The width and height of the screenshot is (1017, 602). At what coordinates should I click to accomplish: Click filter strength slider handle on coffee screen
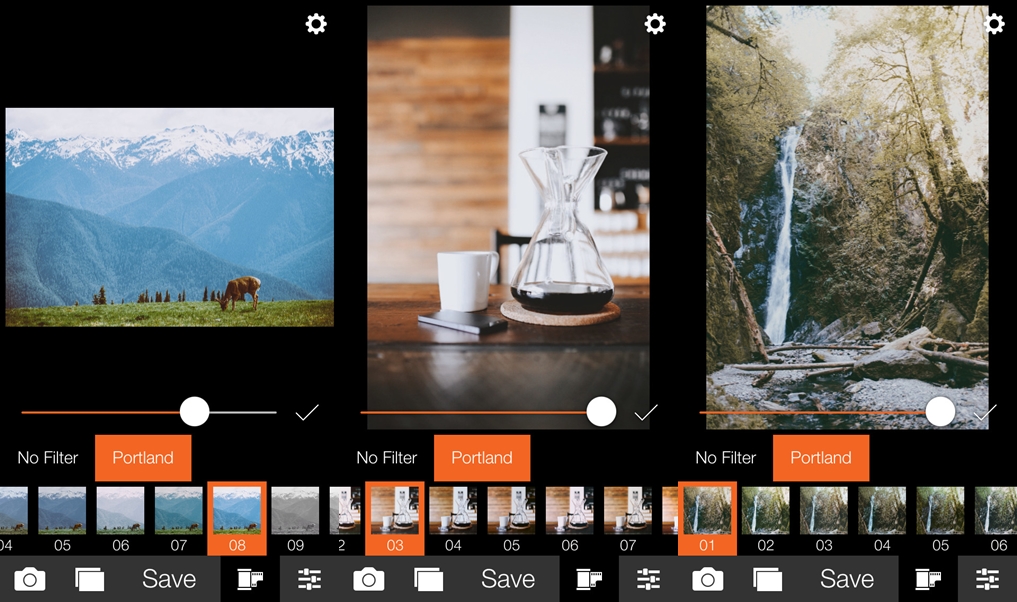[601, 412]
